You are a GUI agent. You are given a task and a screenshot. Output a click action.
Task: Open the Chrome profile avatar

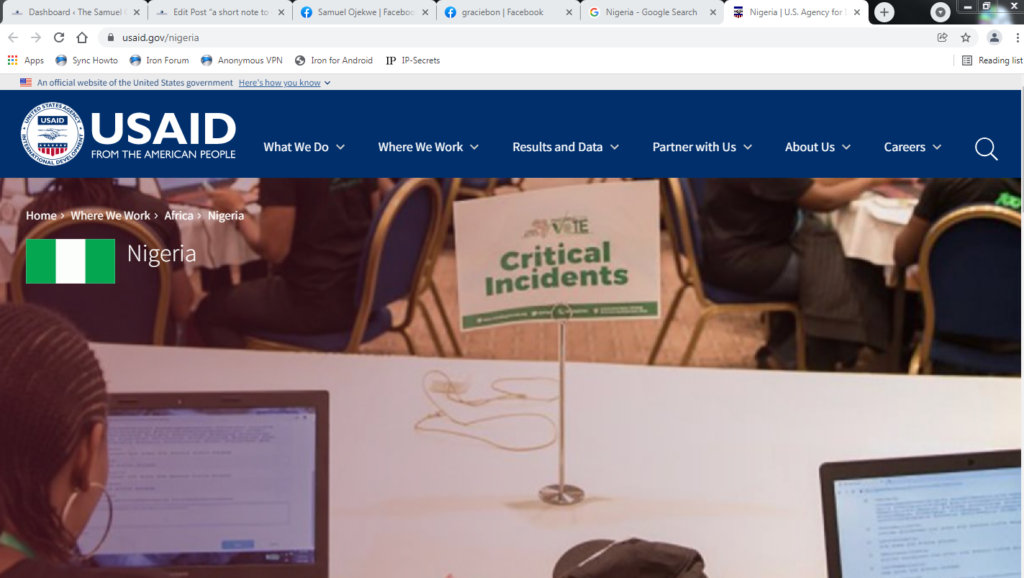point(994,37)
